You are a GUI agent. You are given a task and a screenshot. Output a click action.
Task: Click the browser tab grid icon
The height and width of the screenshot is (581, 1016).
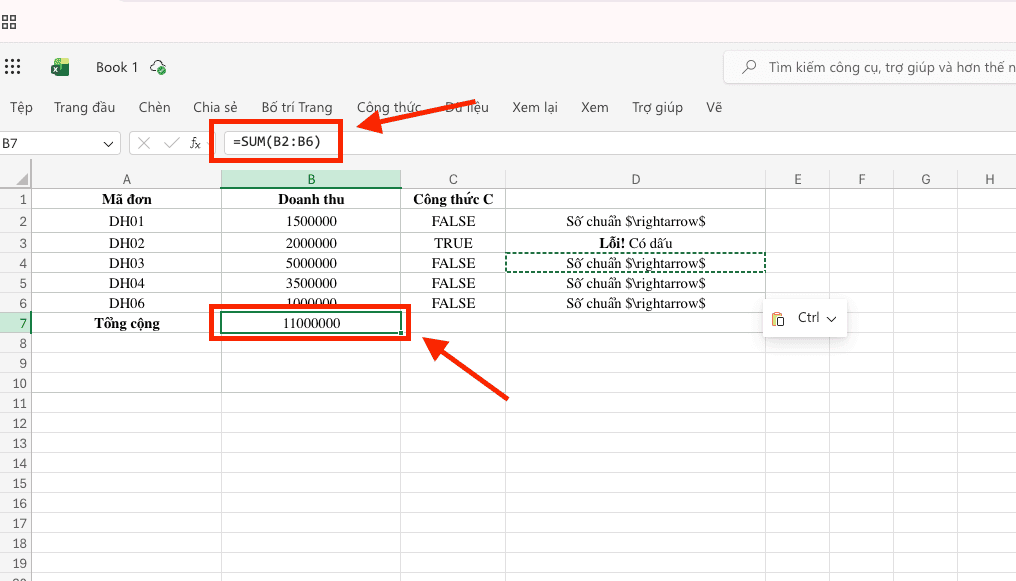coord(9,22)
